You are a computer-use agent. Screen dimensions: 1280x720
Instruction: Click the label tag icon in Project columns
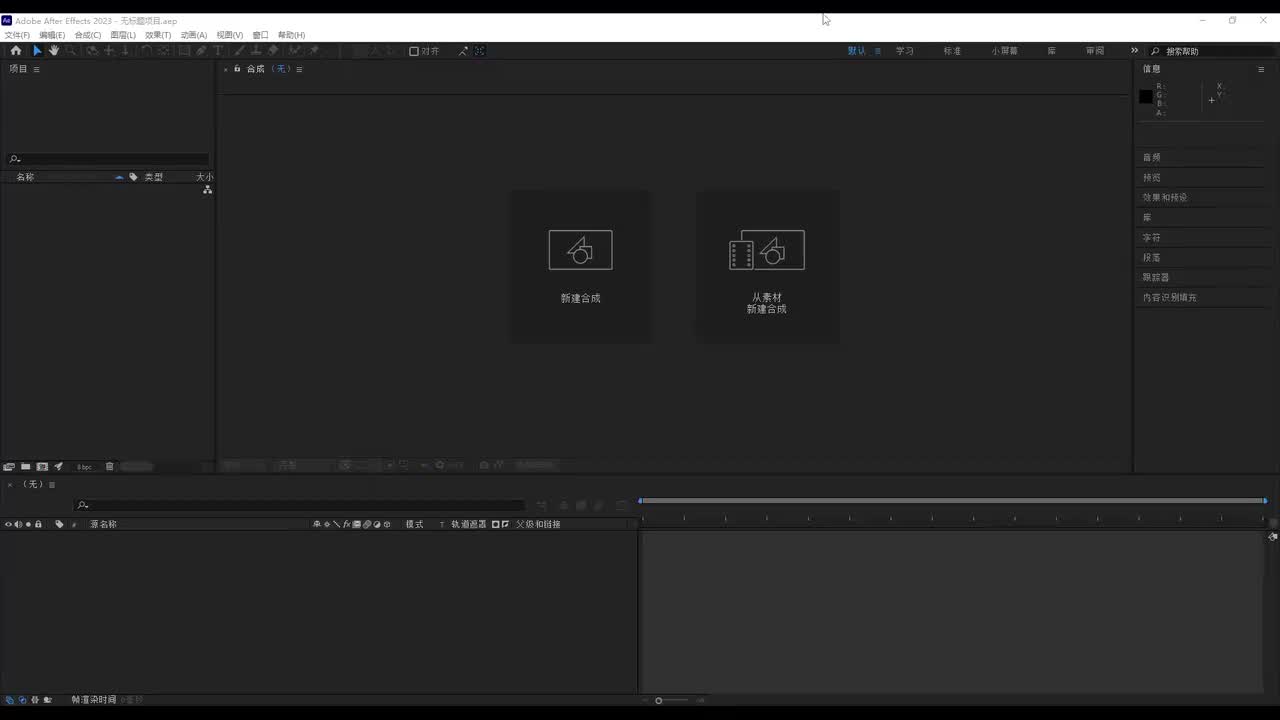pyautogui.click(x=133, y=177)
